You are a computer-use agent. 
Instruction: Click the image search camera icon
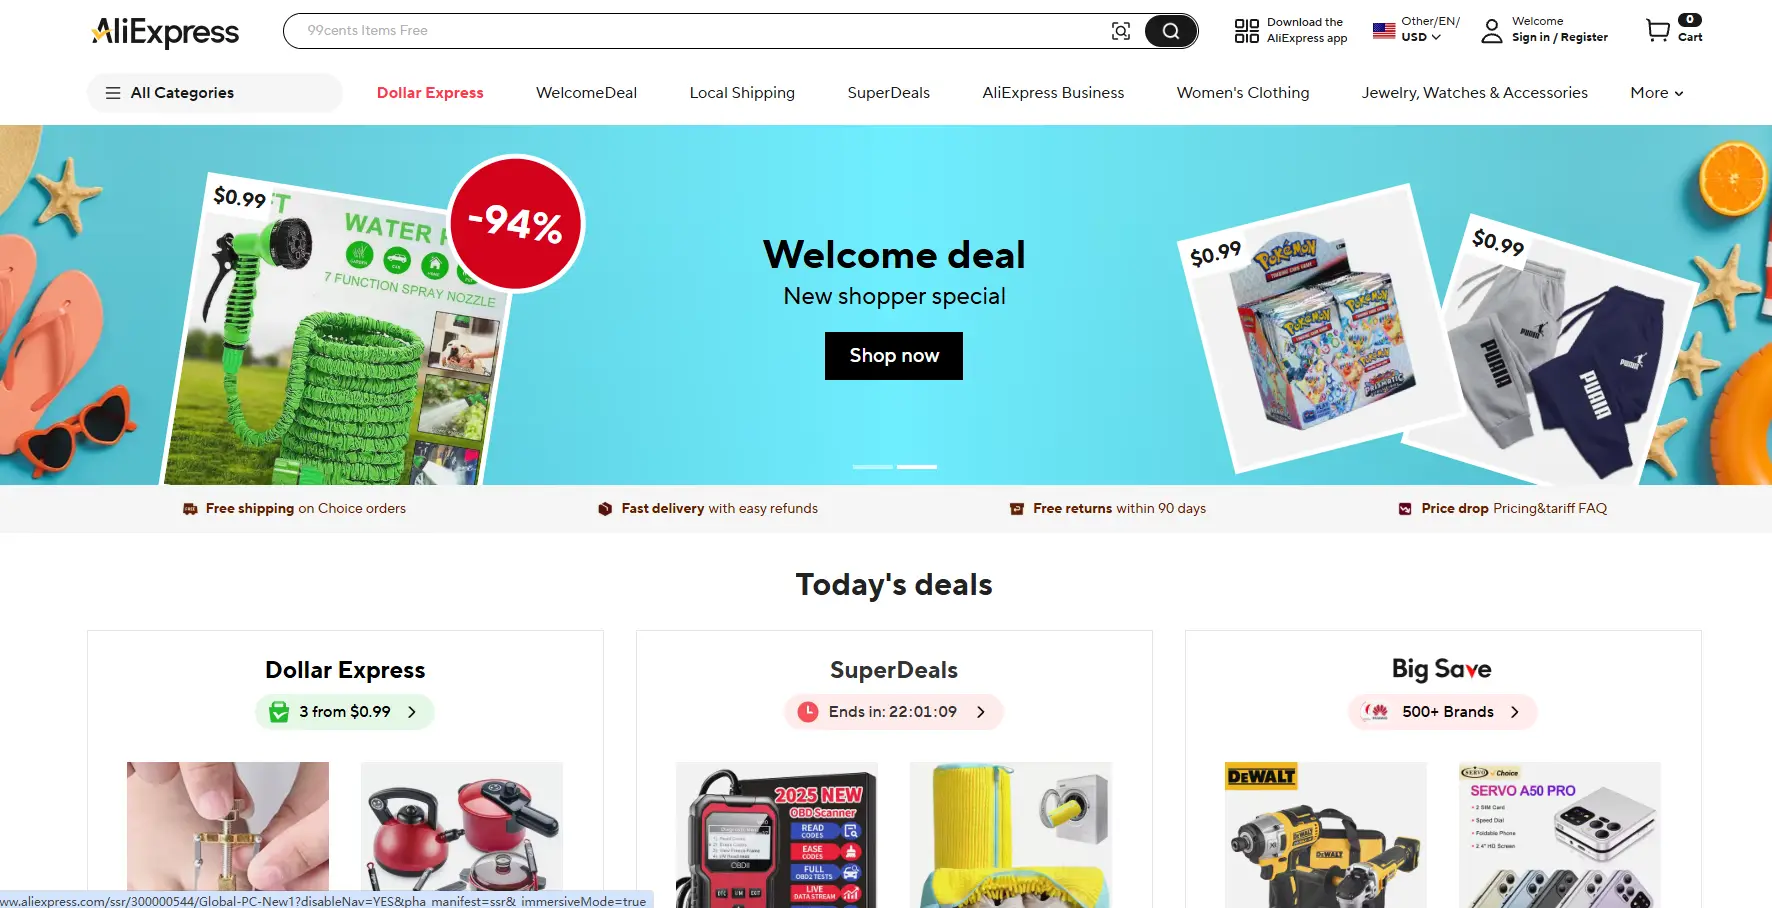point(1121,31)
